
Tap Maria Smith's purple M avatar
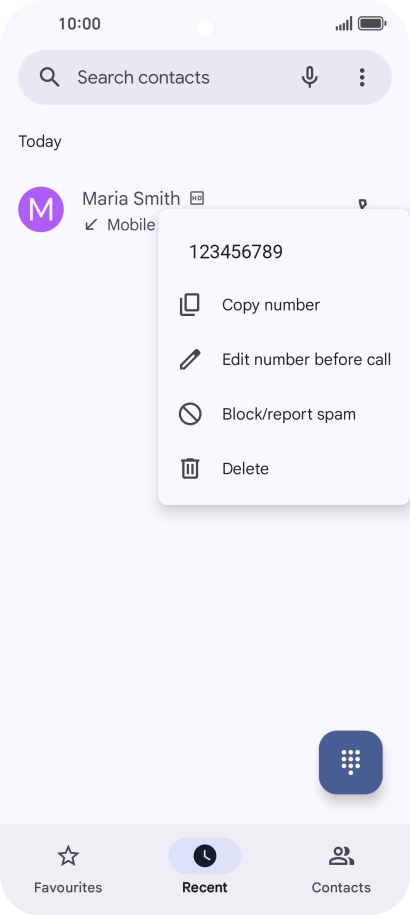[41, 209]
